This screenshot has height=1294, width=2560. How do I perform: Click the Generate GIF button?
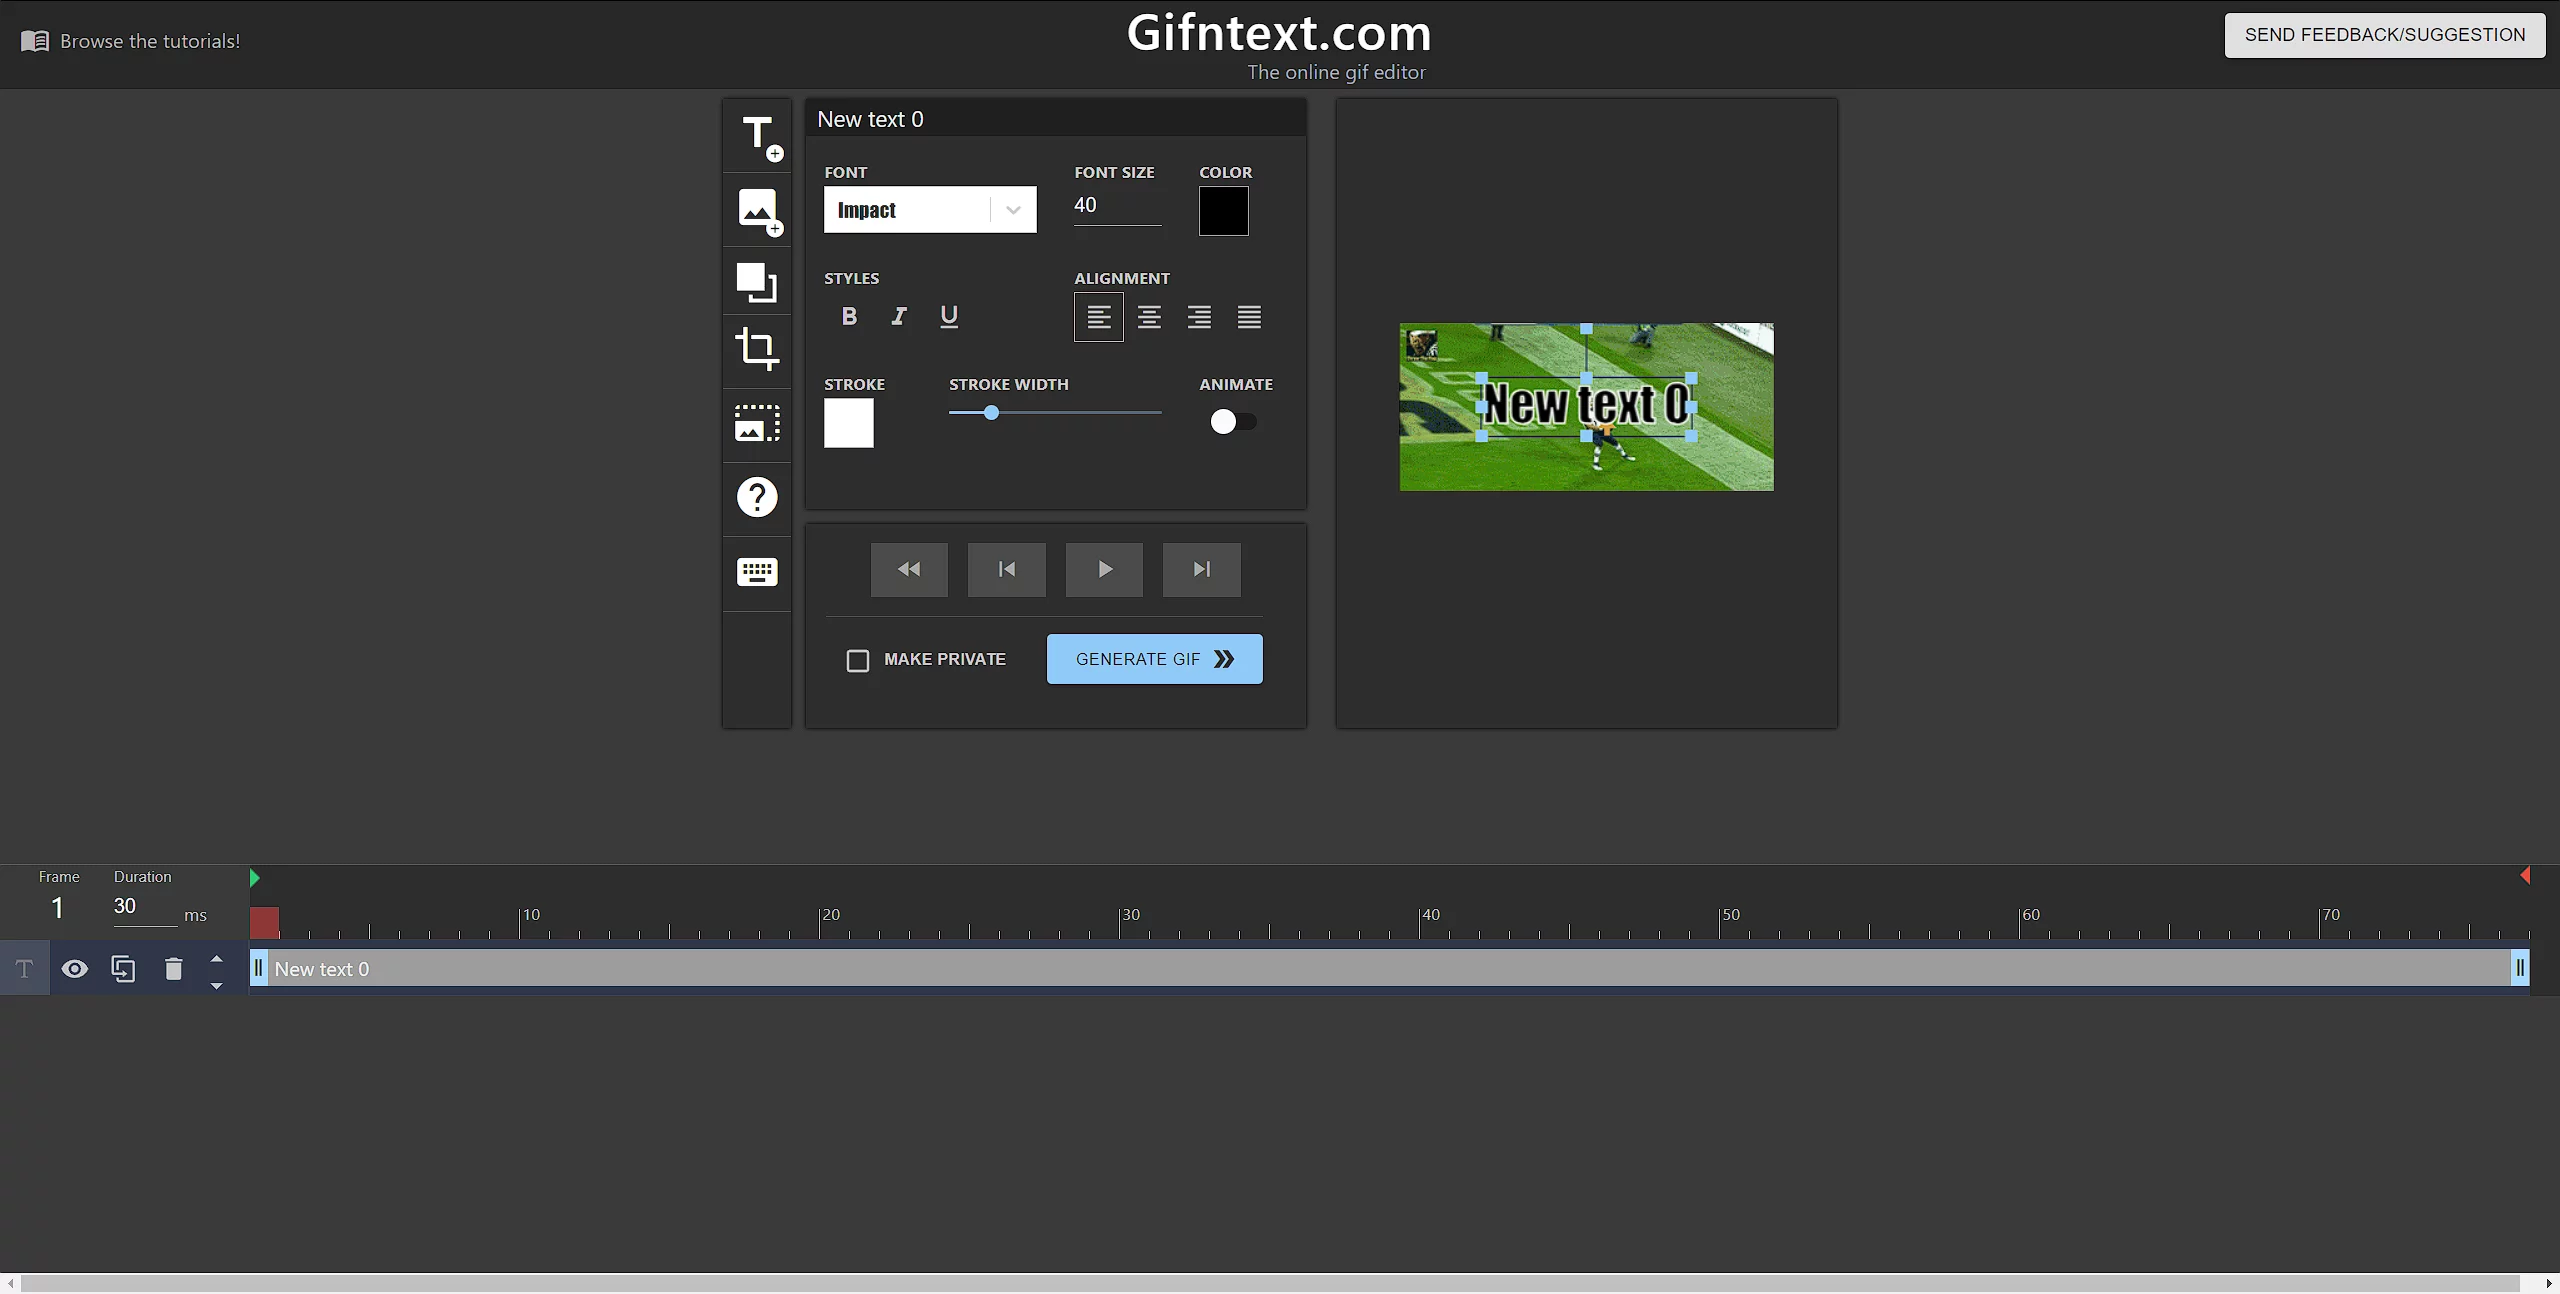1154,659
